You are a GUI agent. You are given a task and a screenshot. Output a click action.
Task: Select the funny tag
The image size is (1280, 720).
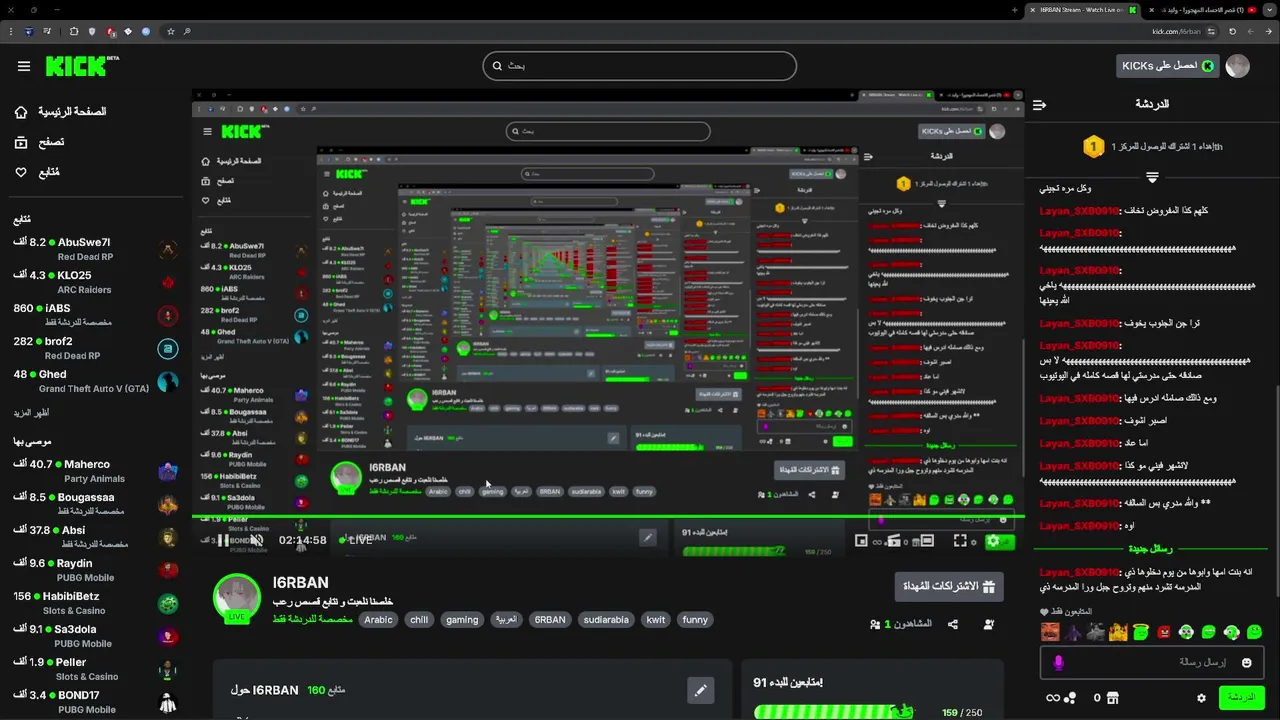point(695,620)
